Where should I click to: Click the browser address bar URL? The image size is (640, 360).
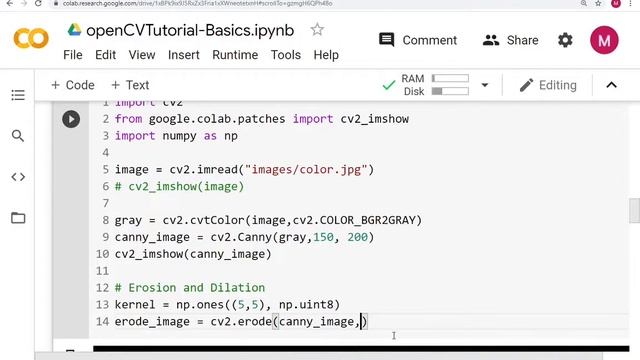[198, 3]
